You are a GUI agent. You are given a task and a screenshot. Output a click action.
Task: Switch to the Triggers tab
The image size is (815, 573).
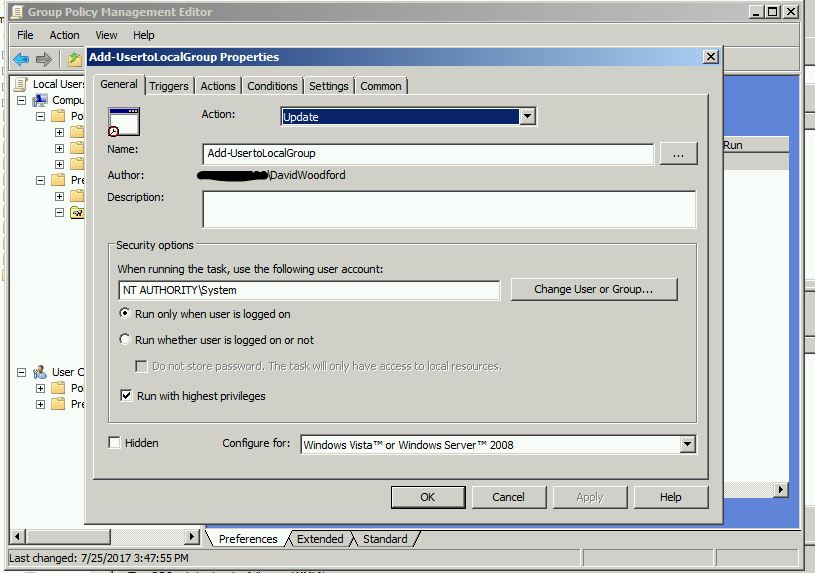168,86
